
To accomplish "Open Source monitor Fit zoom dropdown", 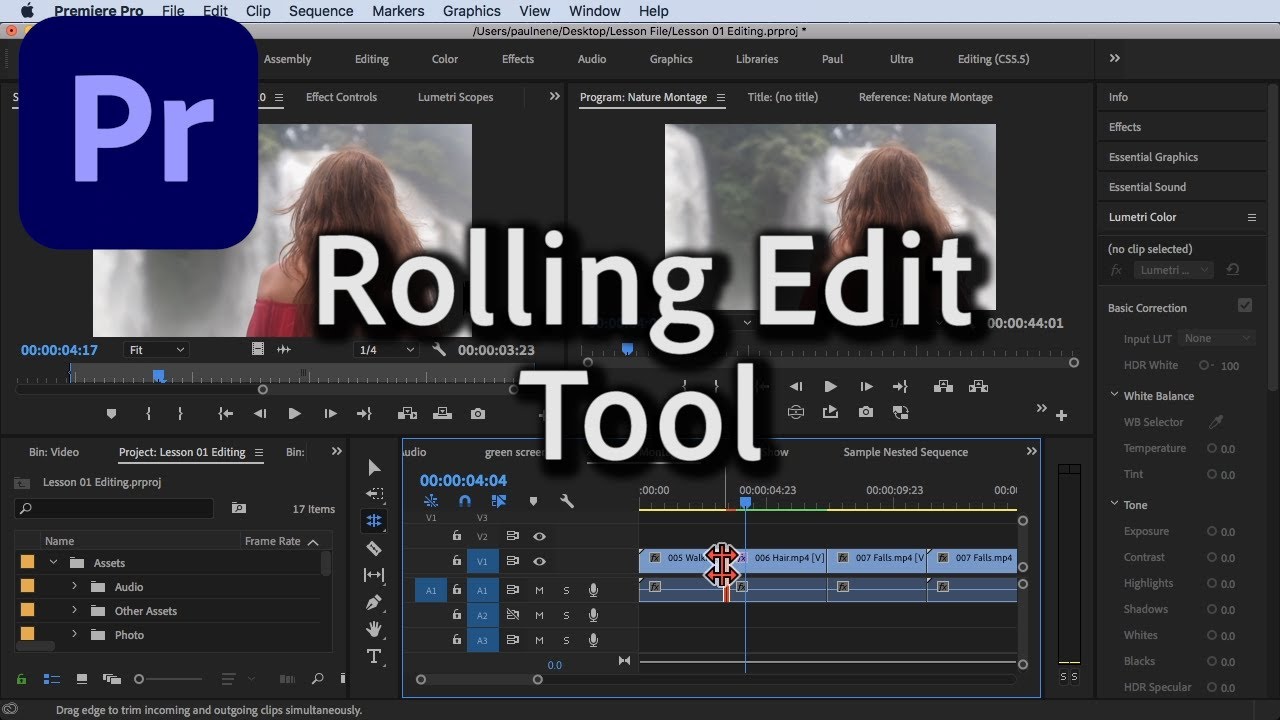I will 156,350.
